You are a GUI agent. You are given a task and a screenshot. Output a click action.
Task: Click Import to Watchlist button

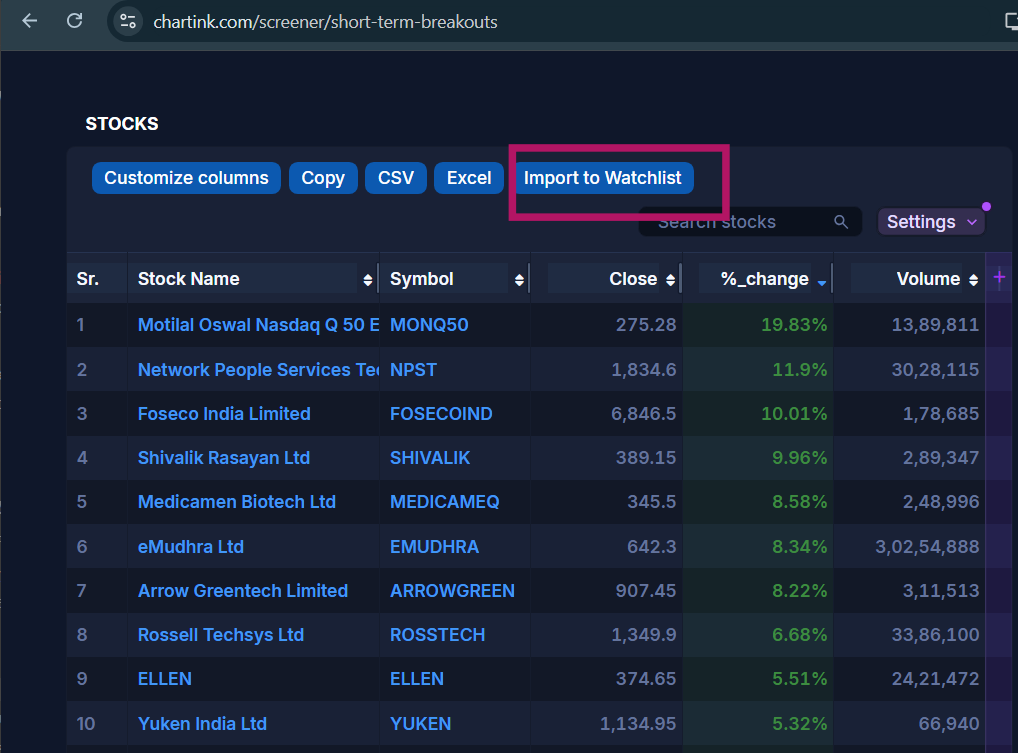[x=602, y=178]
